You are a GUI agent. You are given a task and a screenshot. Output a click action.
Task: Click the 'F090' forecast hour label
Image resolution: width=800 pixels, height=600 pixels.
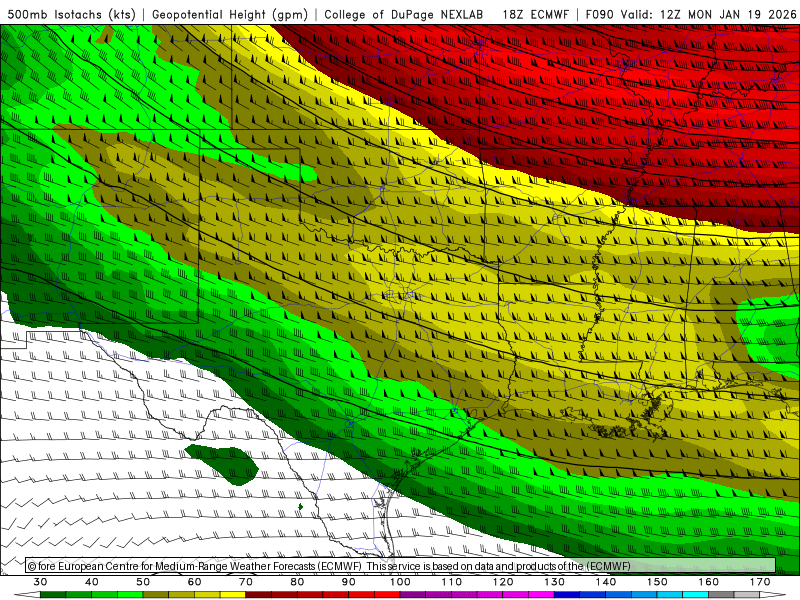[599, 14]
